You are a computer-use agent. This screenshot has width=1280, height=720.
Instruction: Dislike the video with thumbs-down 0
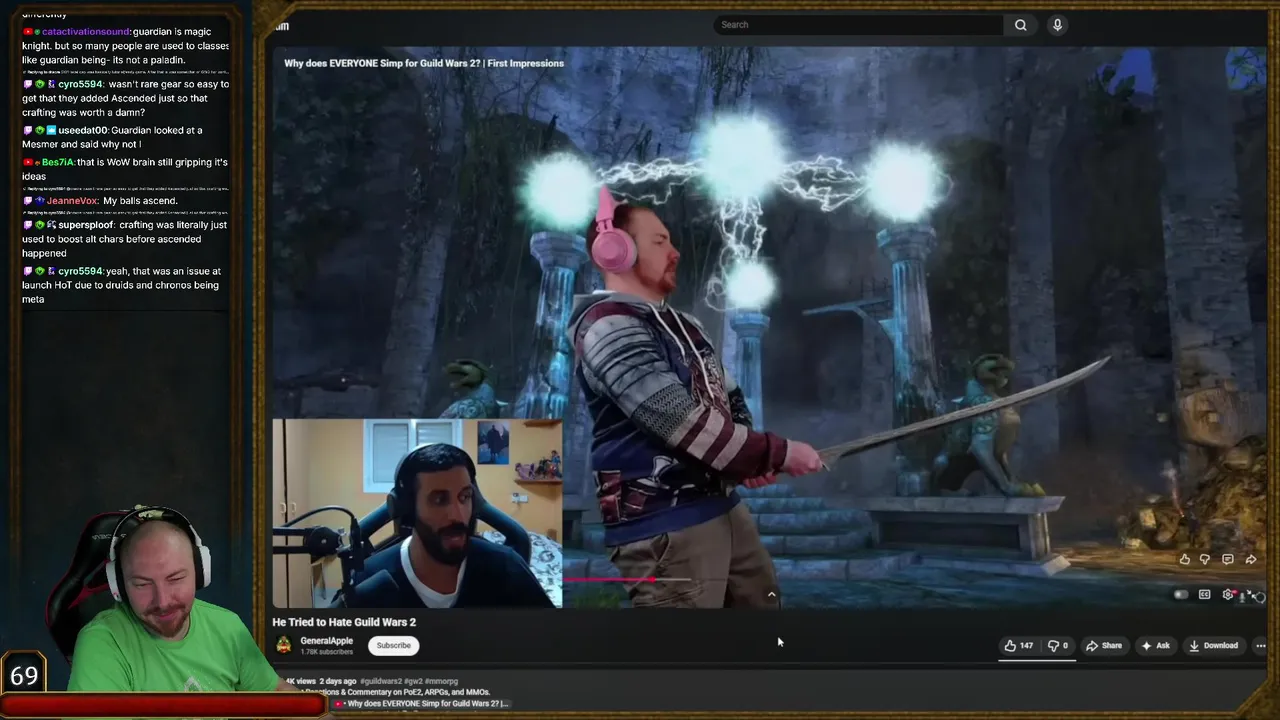click(x=1057, y=646)
